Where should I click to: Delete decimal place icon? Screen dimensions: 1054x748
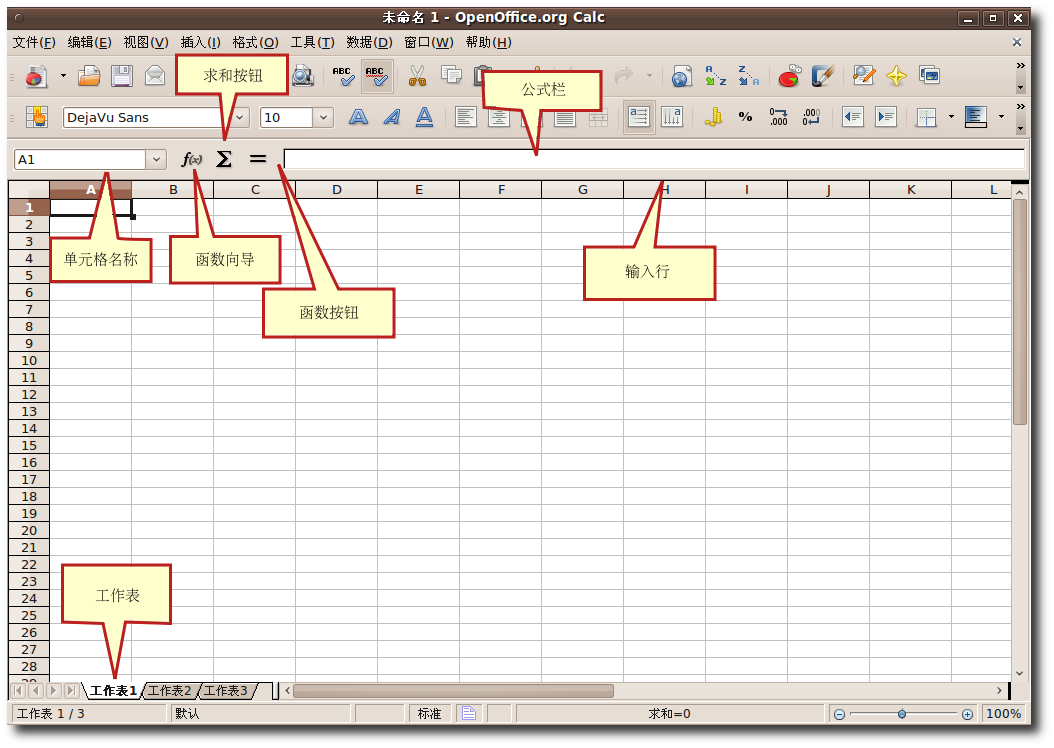tap(811, 118)
